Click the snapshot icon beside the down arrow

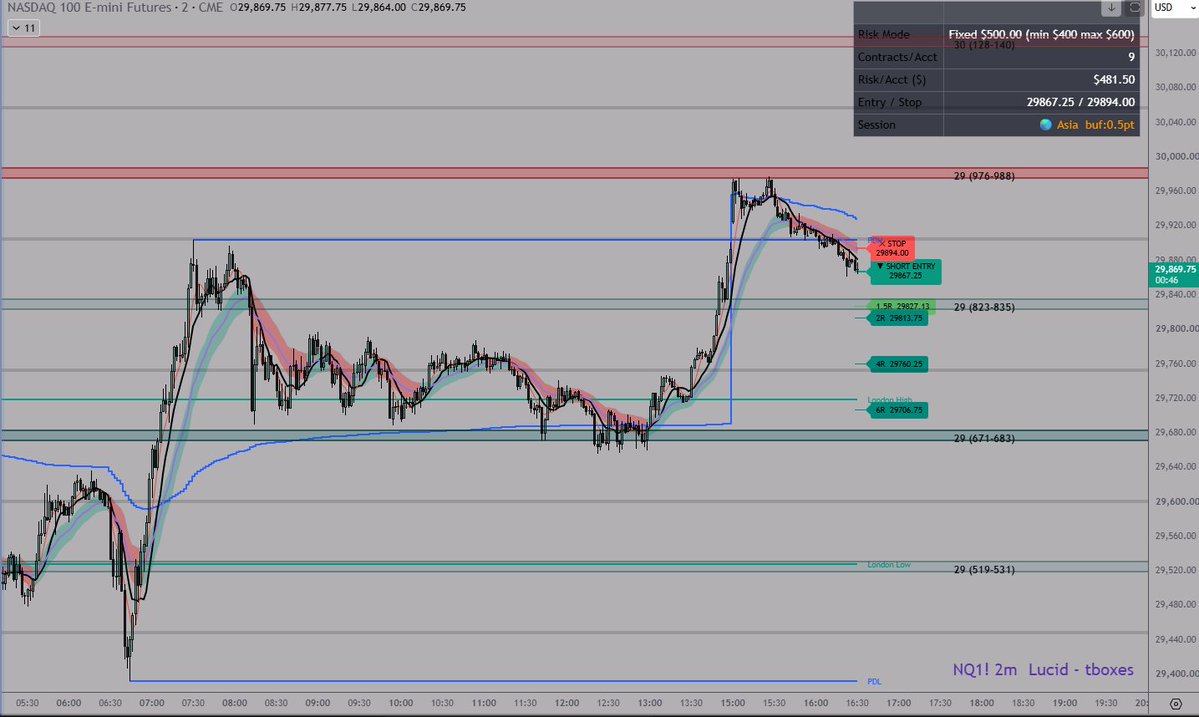[x=1134, y=8]
